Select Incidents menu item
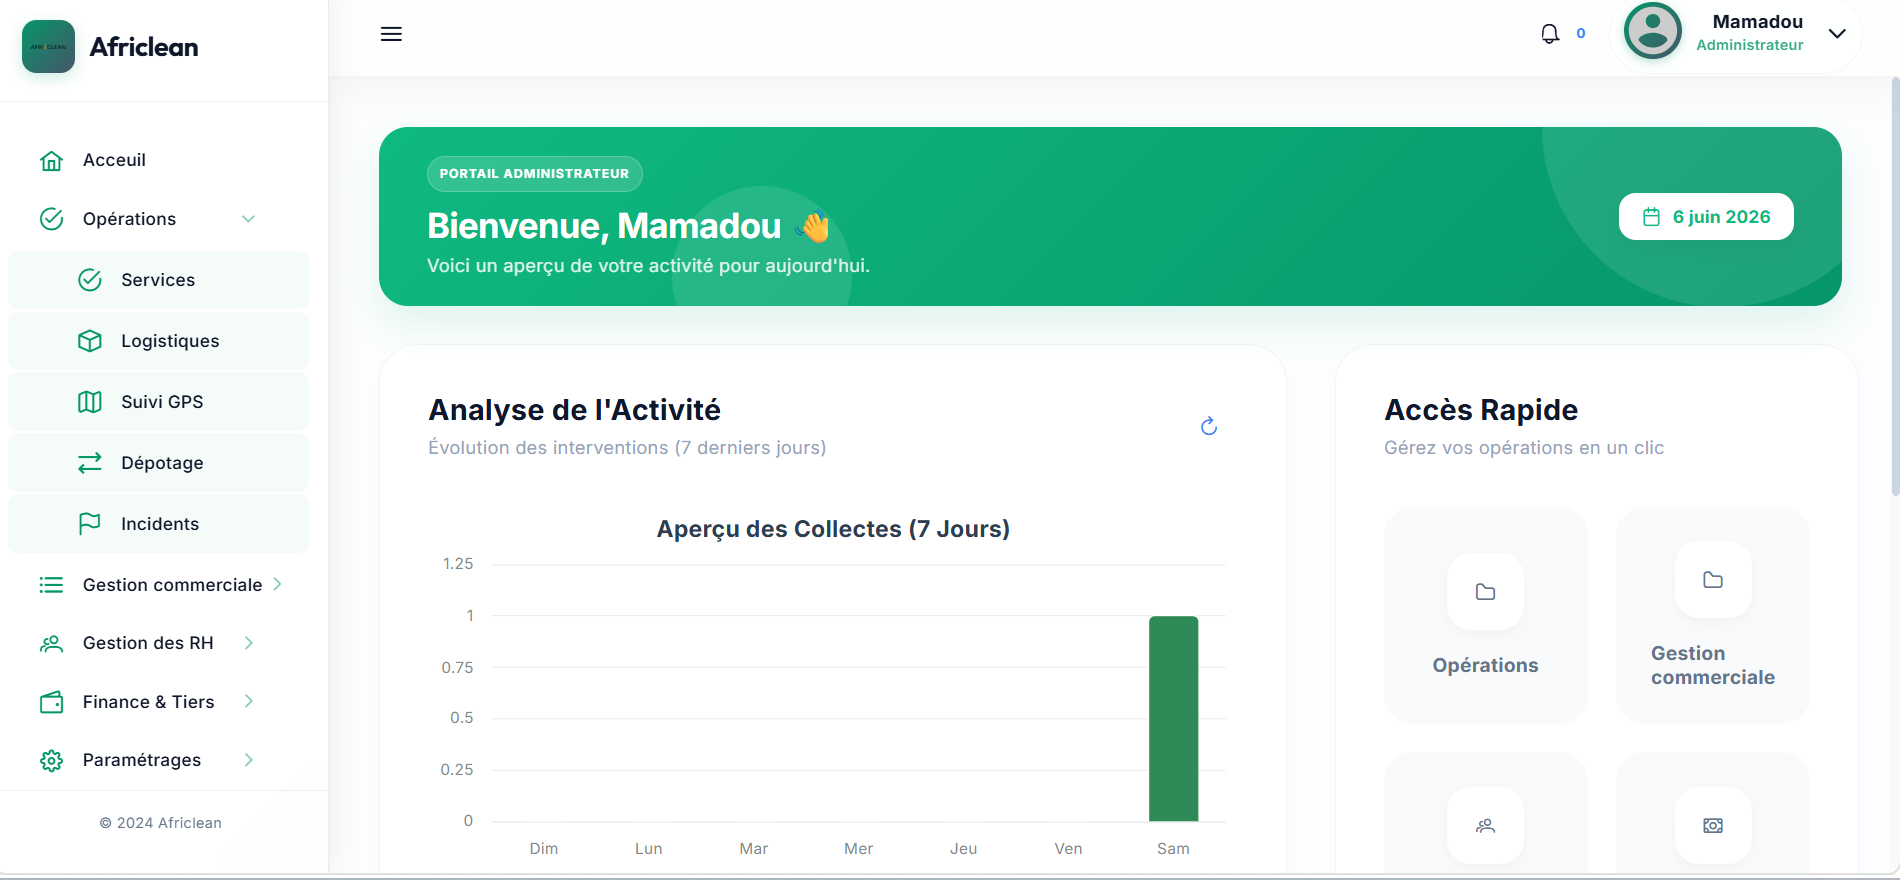 (x=158, y=524)
